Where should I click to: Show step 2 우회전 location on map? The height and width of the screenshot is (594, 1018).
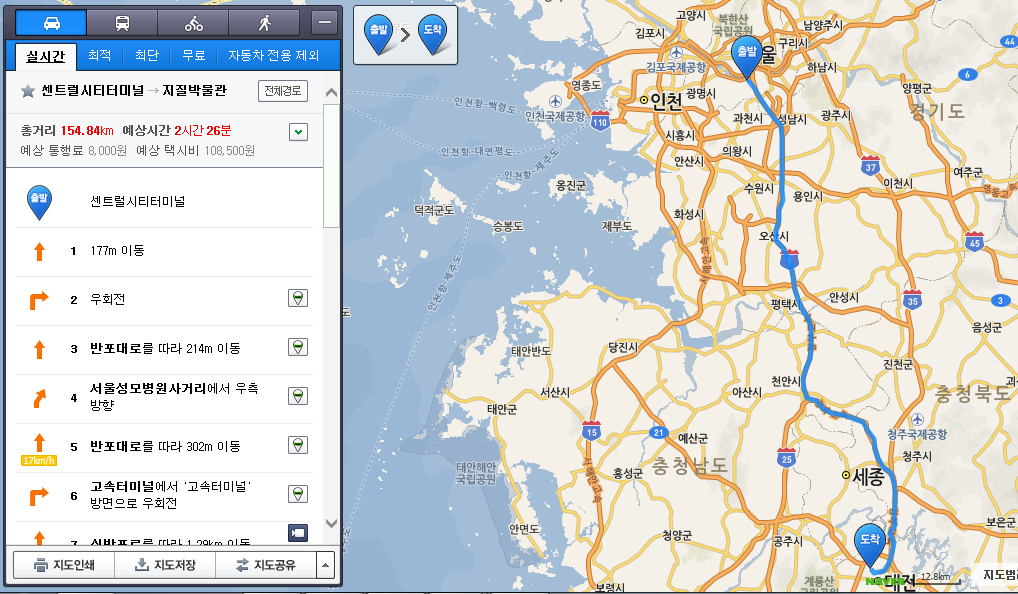tap(298, 299)
